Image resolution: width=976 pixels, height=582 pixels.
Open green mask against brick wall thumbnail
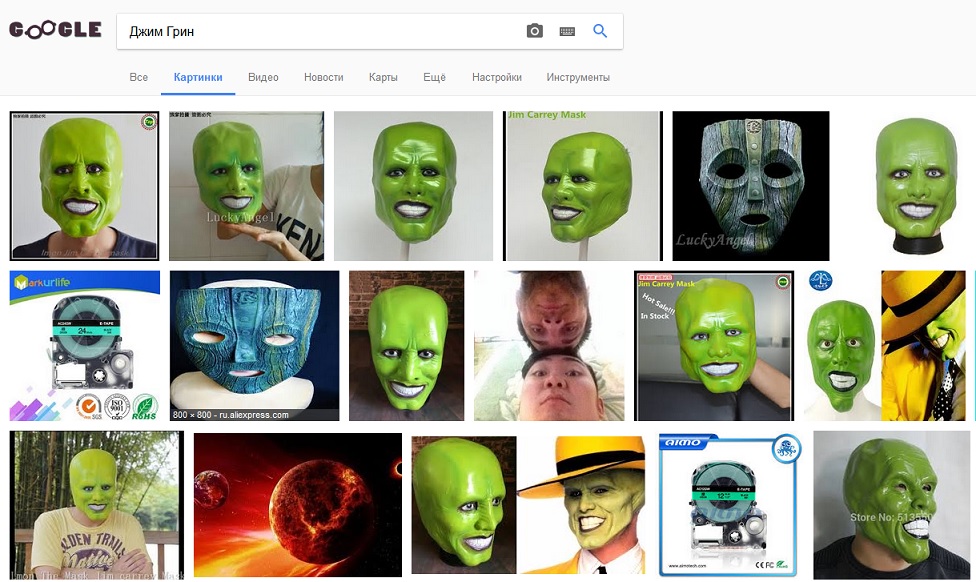[406, 345]
